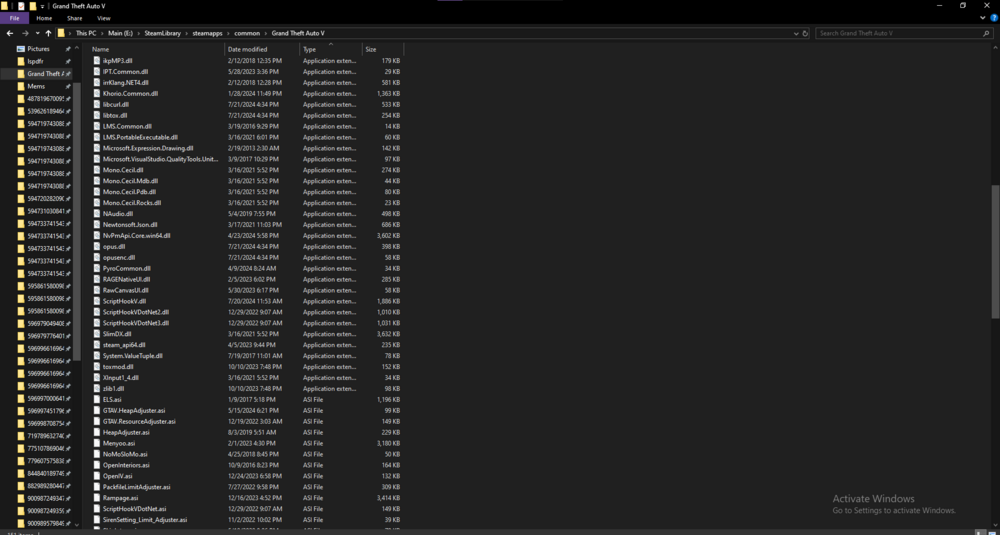Select the file ScriptHookVDotNet2.dll
The height and width of the screenshot is (535, 1000).
click(136, 312)
